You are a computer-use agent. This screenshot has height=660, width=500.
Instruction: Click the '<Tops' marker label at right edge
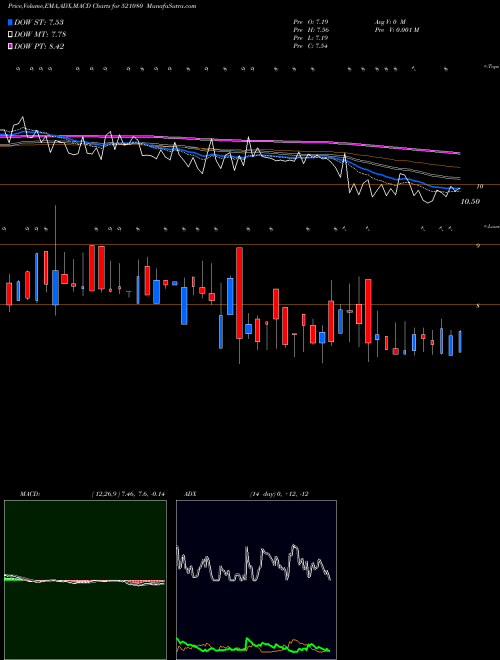[x=491, y=67]
